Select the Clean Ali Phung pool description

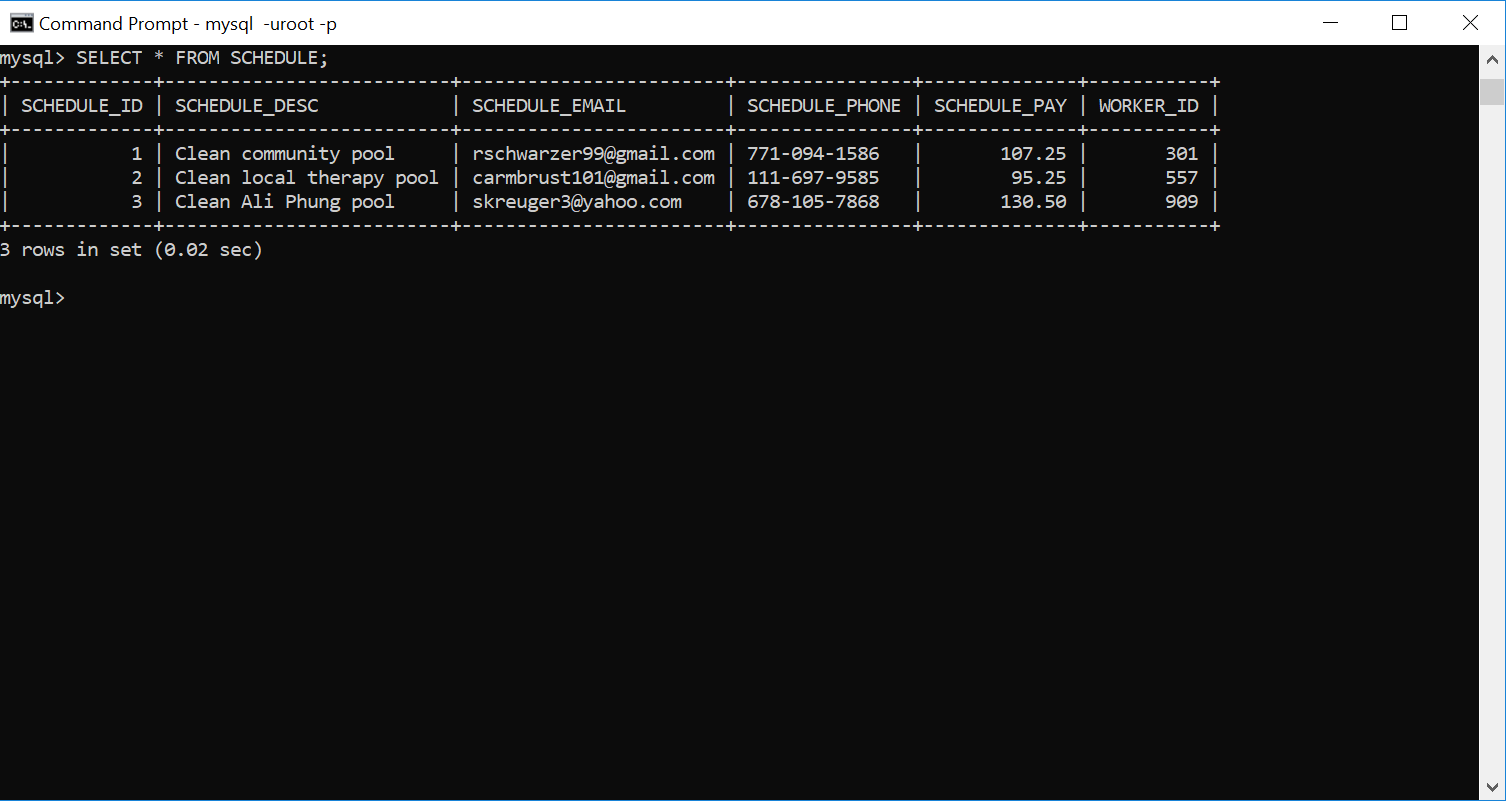283,201
